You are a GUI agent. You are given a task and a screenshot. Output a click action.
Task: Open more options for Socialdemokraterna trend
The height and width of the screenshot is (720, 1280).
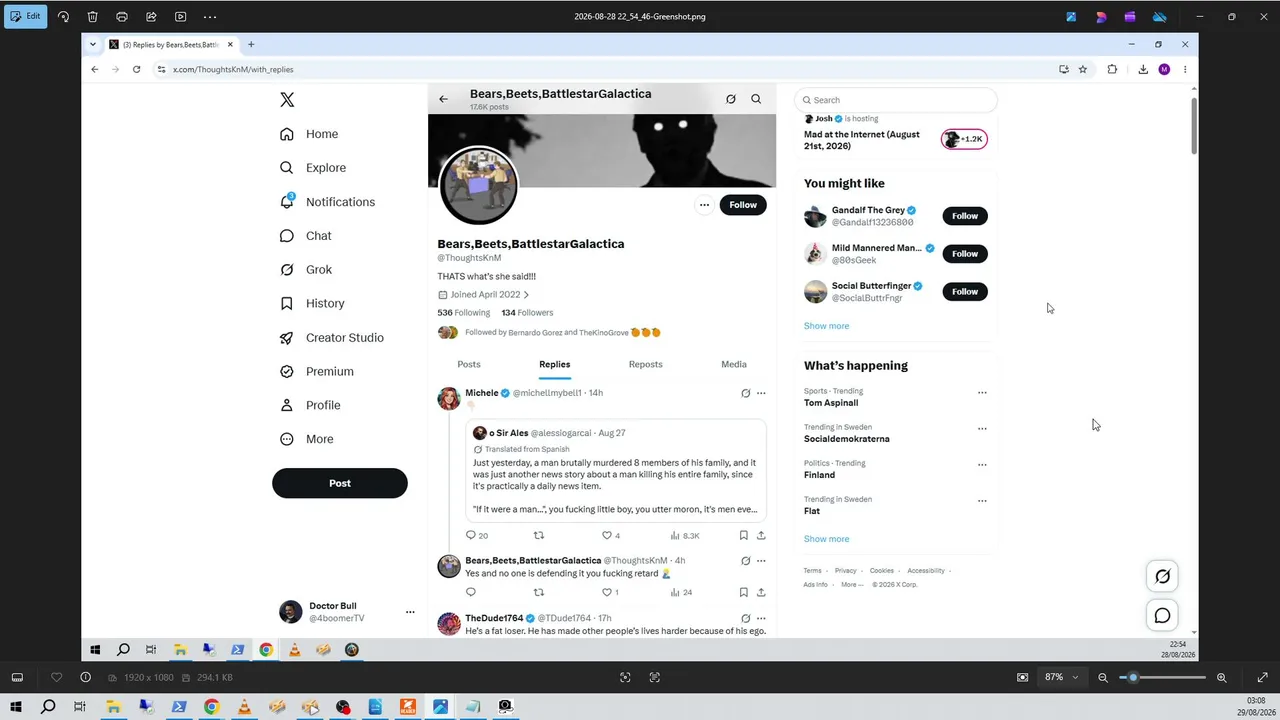tap(982, 429)
